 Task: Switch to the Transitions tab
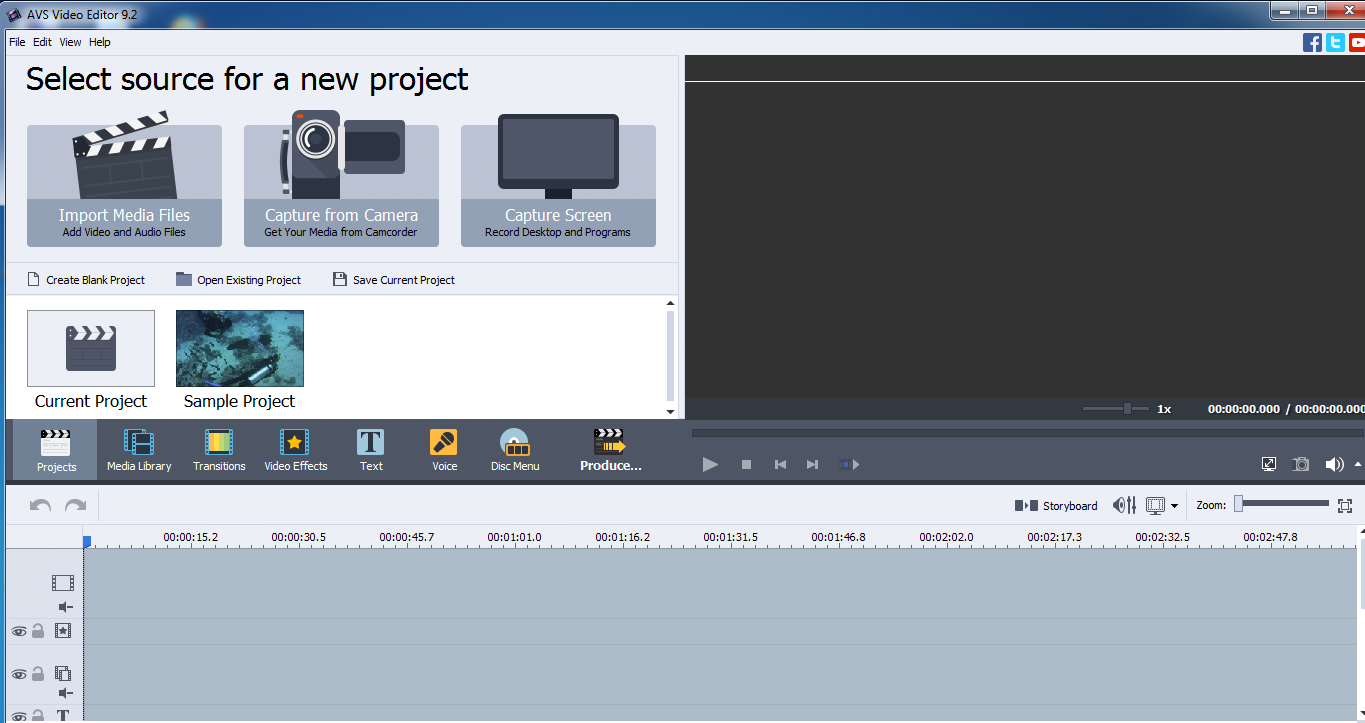coord(219,450)
